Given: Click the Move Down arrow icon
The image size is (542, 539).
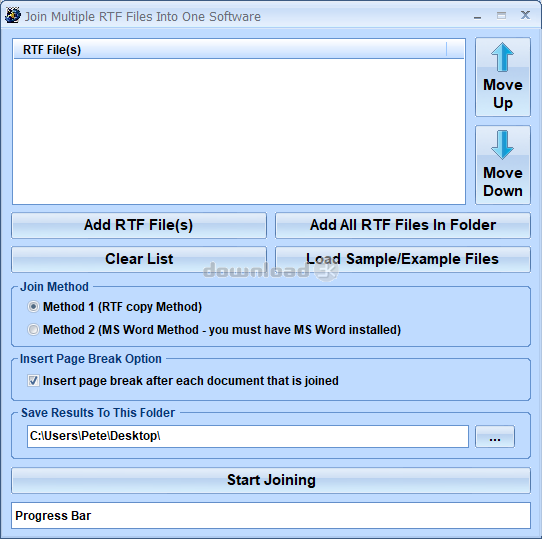Looking at the screenshot, I should pos(502,145).
